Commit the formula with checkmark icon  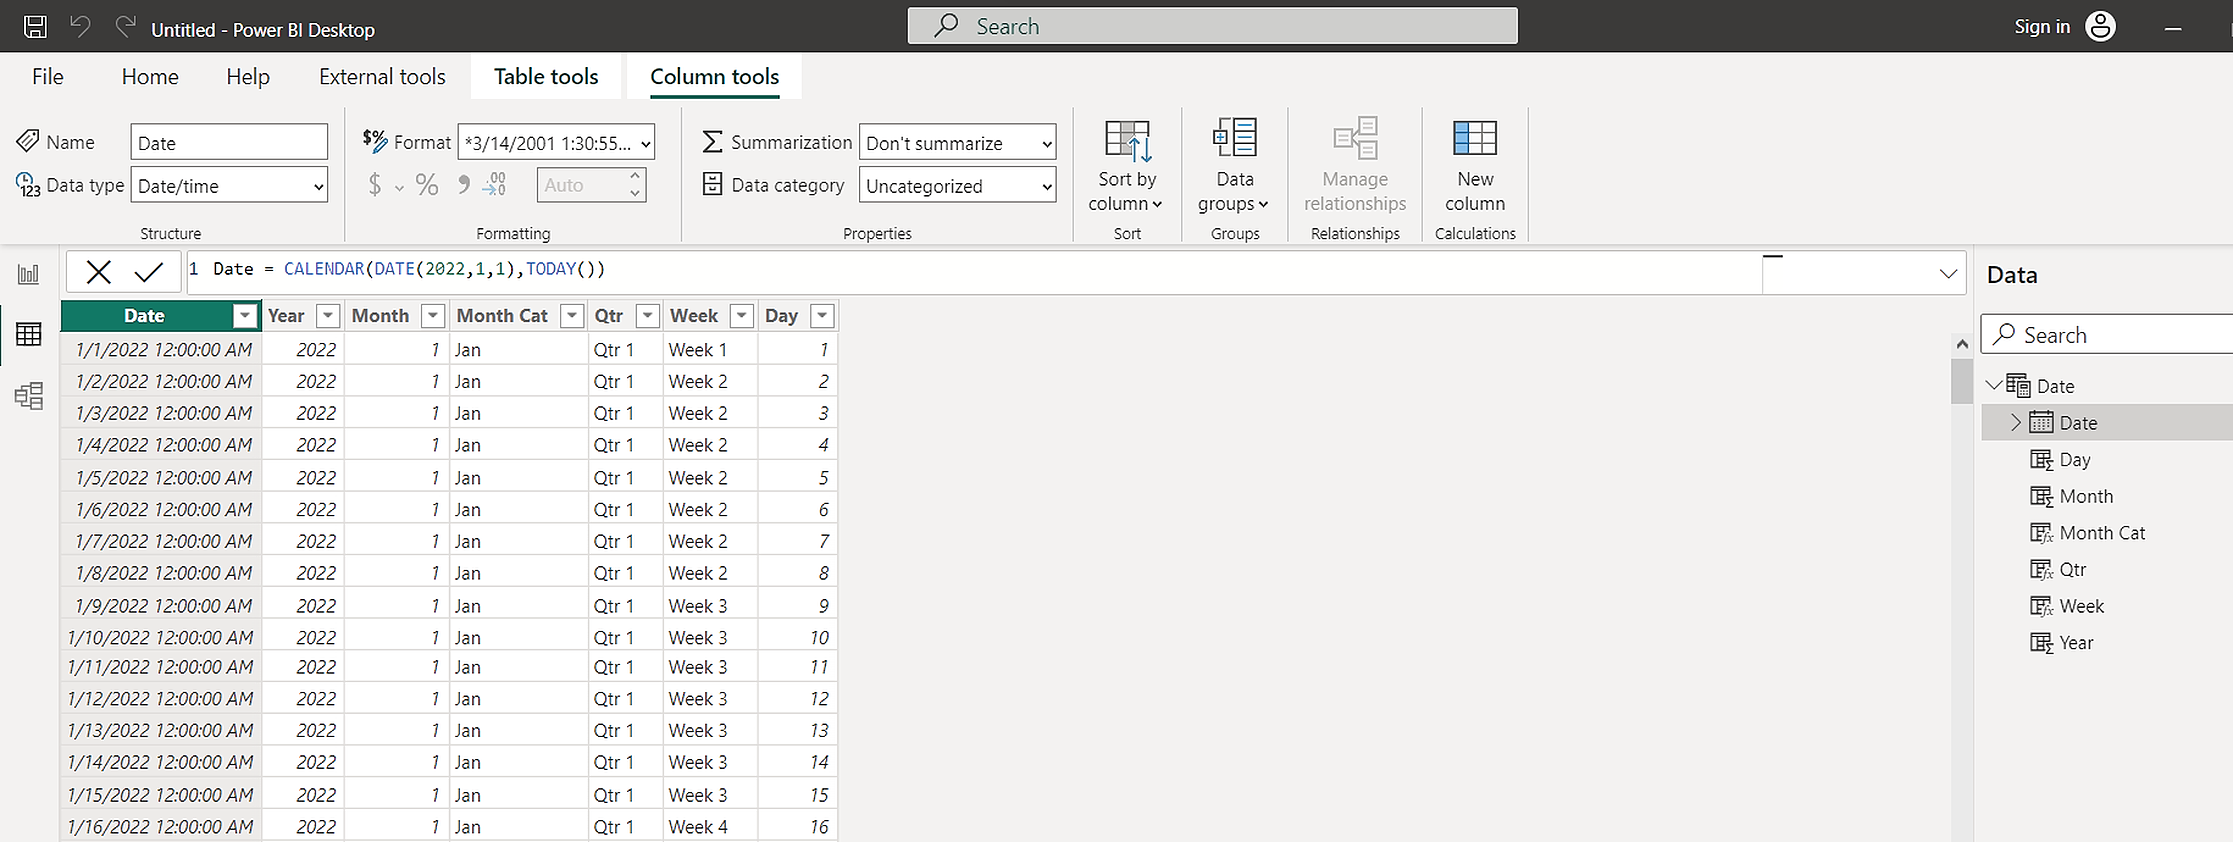point(149,272)
